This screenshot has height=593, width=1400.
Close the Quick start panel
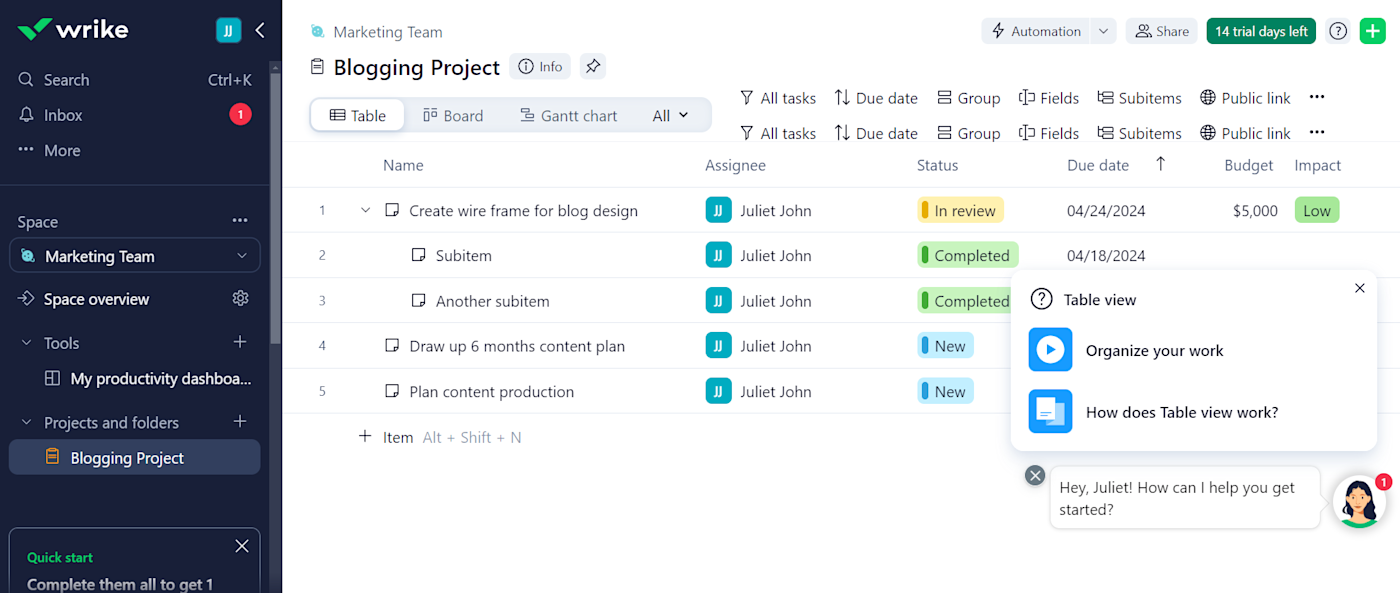242,546
